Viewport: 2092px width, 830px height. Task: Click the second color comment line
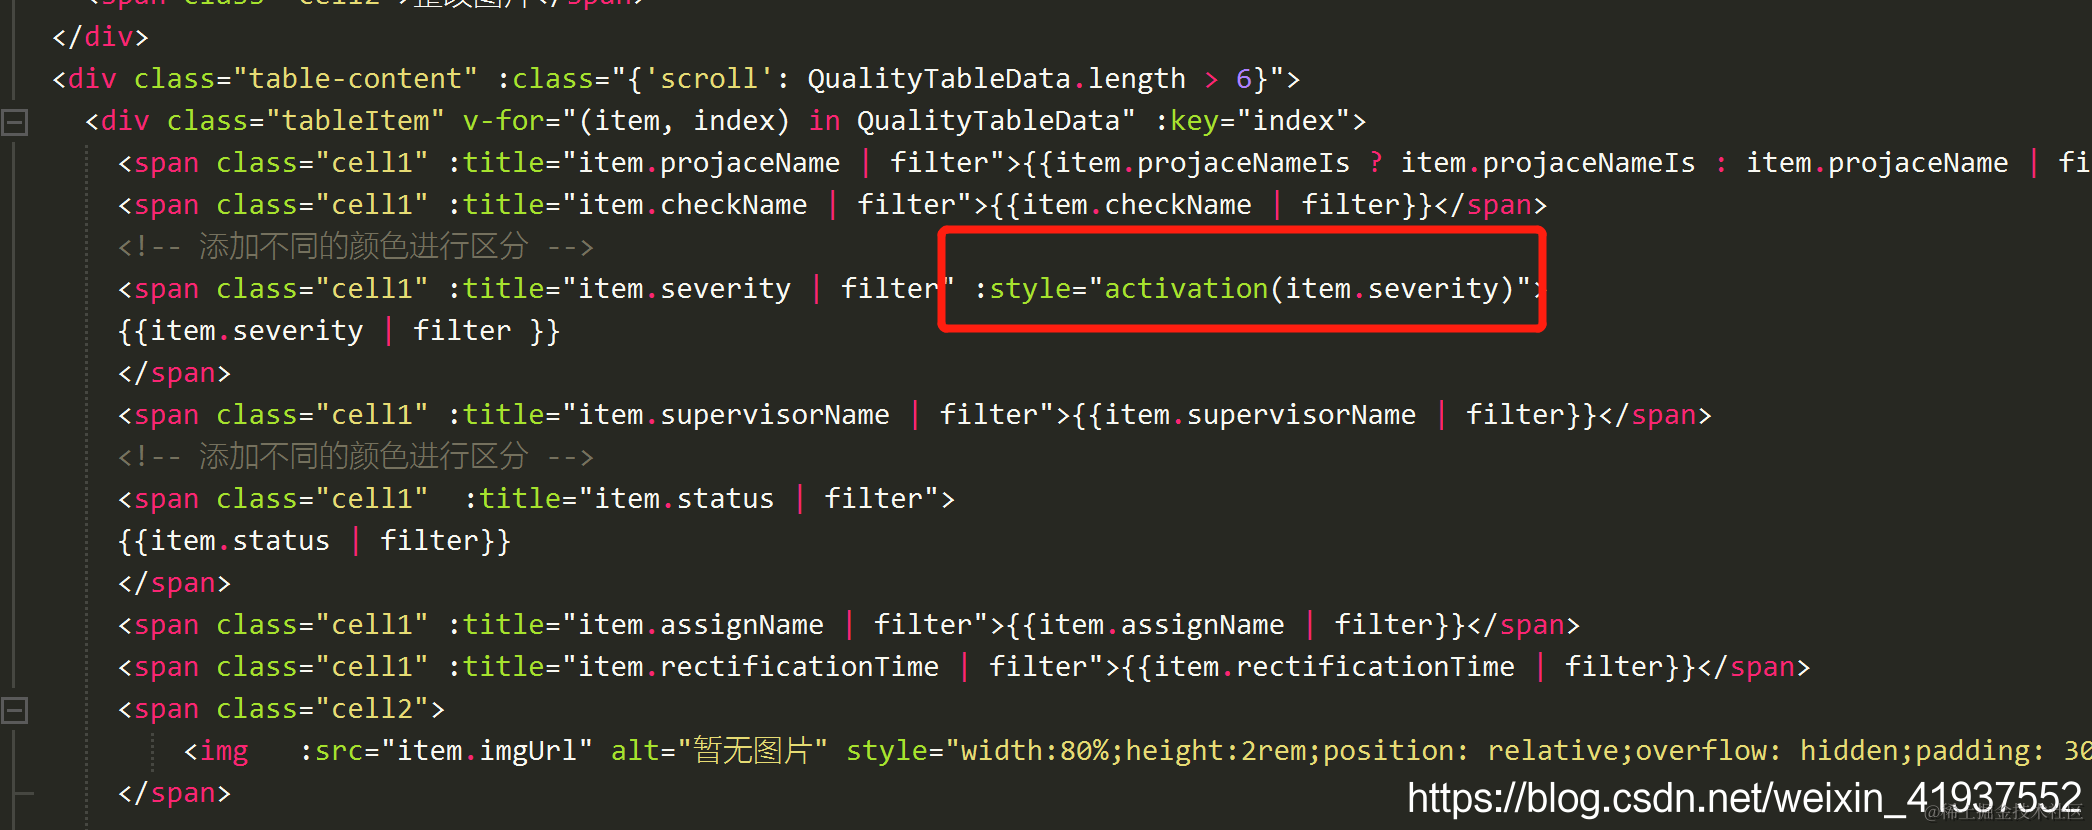(x=356, y=457)
